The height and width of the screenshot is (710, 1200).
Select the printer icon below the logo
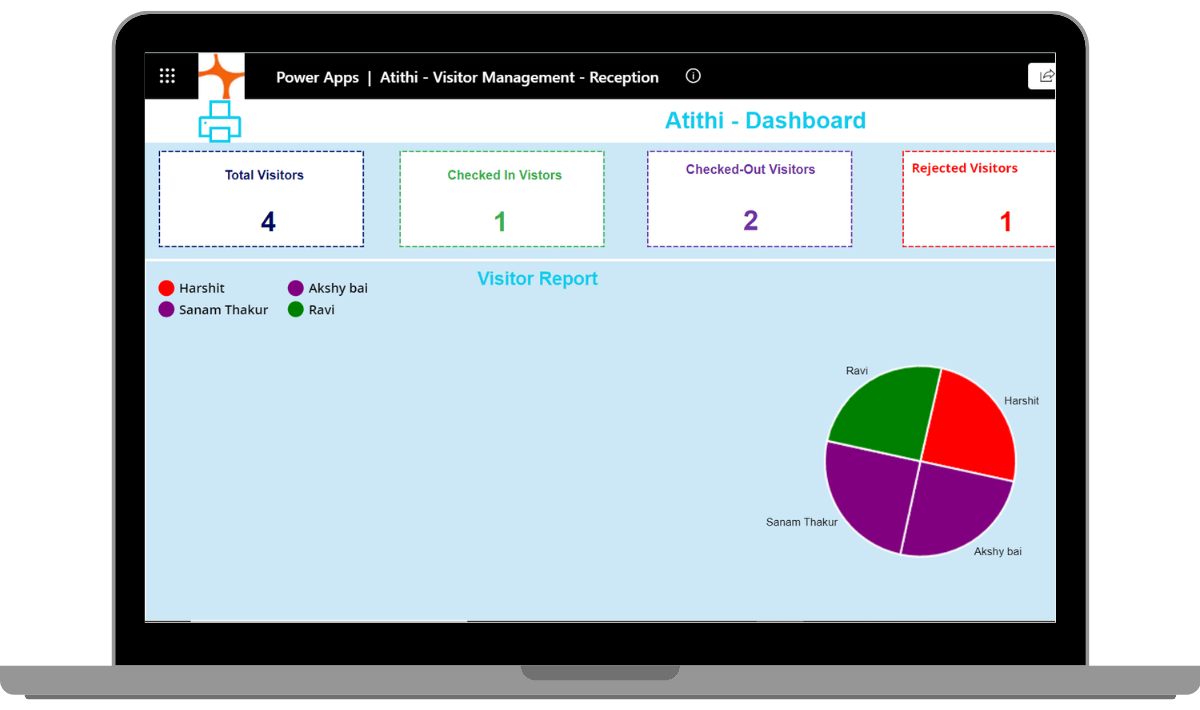pos(222,122)
